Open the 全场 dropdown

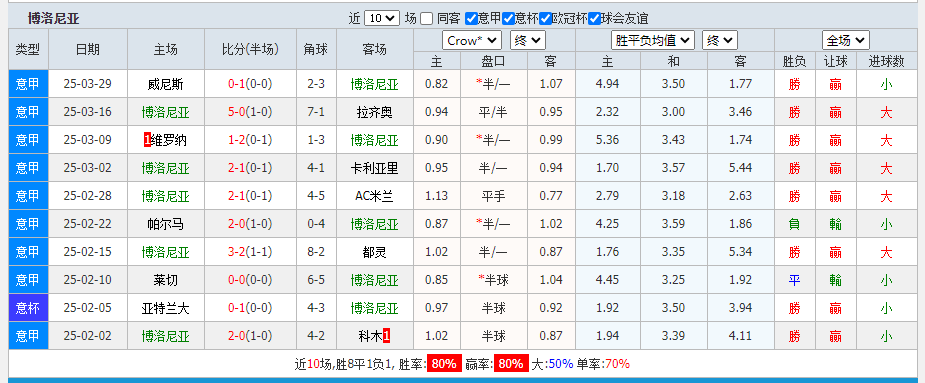point(846,41)
